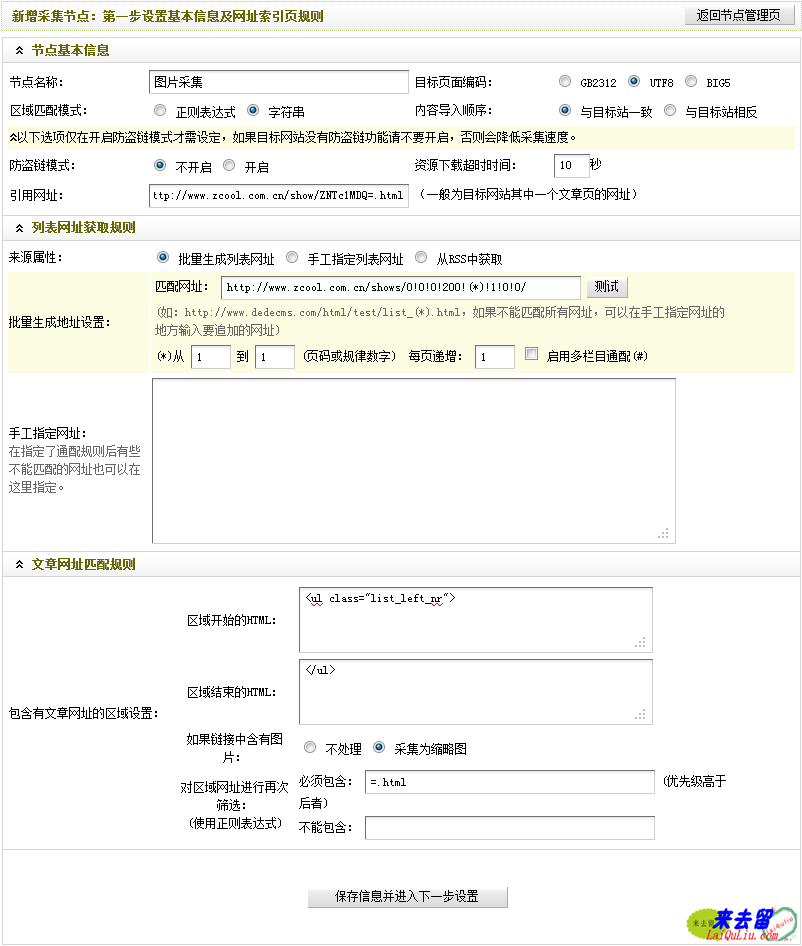802x946 pixels.
Task: Select BIG5 target page encoding
Action: coord(691,81)
